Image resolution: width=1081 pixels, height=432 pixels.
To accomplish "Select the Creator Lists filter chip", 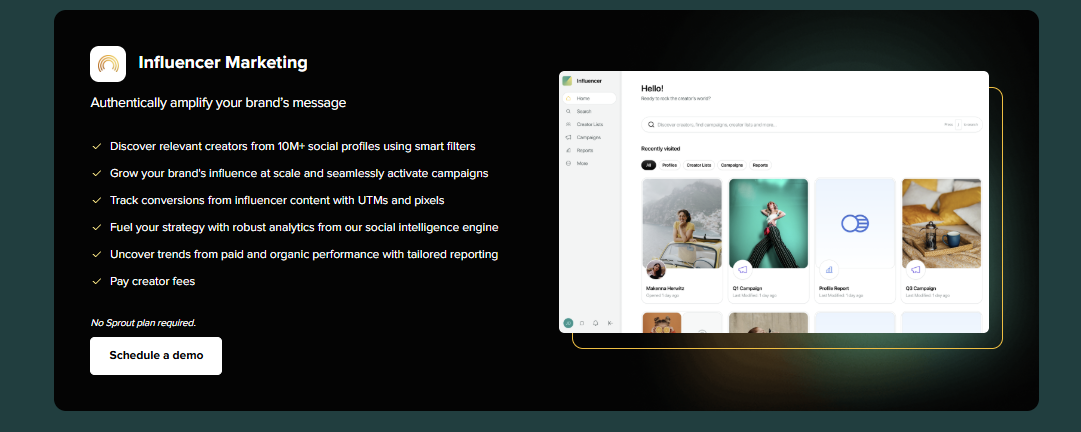I will 698,165.
